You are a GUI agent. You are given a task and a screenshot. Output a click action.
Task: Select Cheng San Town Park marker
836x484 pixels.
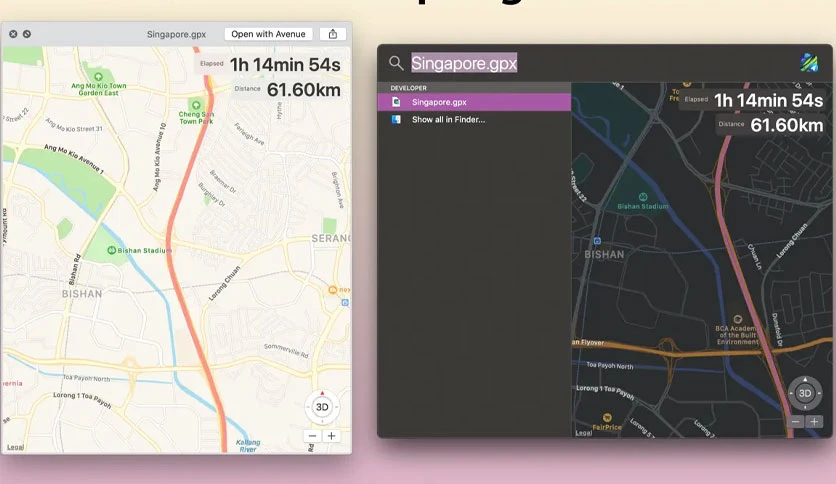coord(196,105)
